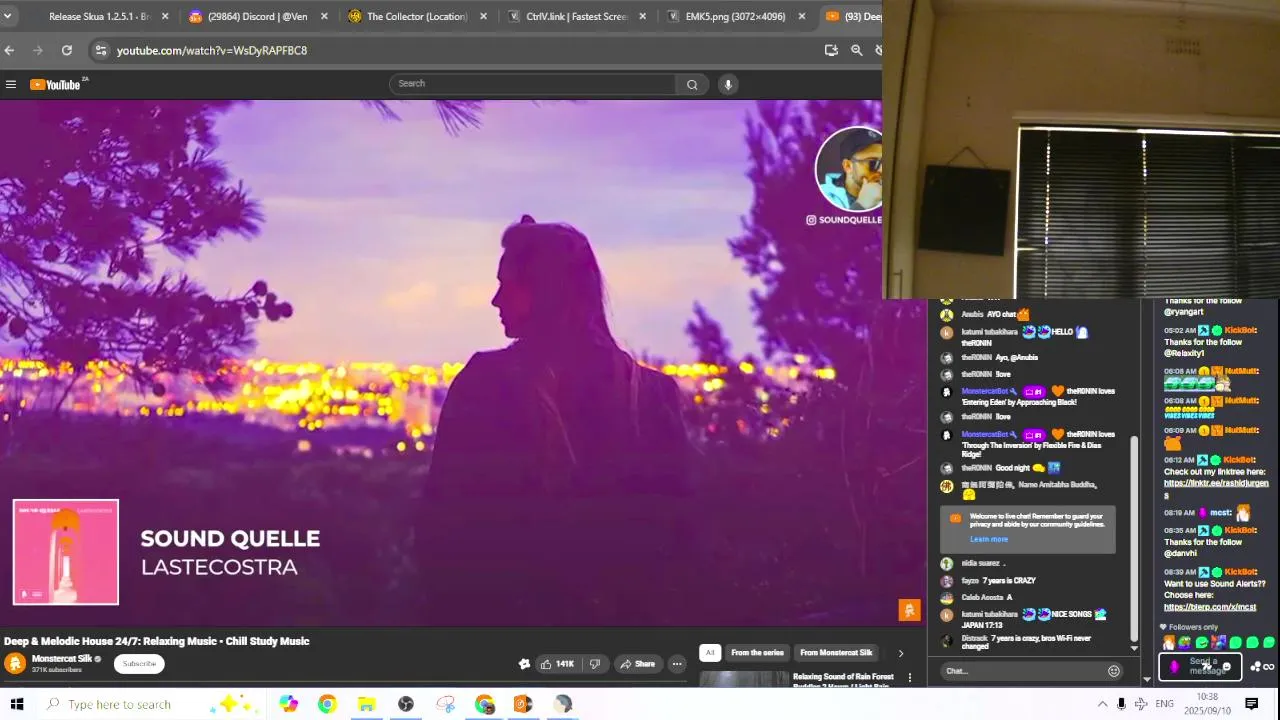Switch to the CtrlV.link tab
This screenshot has width=1280, height=720.
point(575,16)
